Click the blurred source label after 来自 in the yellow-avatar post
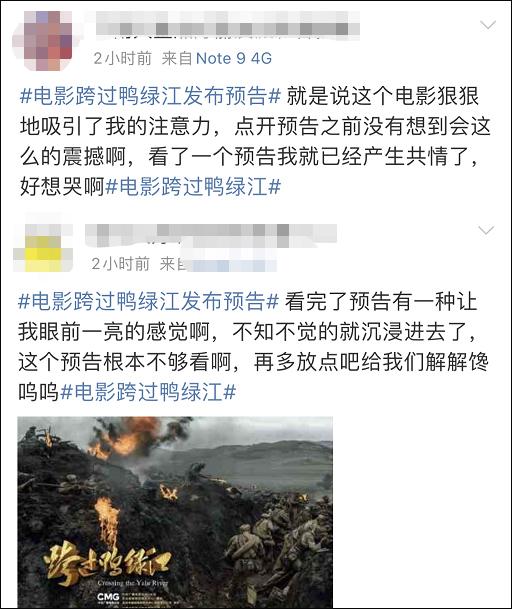 point(232,264)
